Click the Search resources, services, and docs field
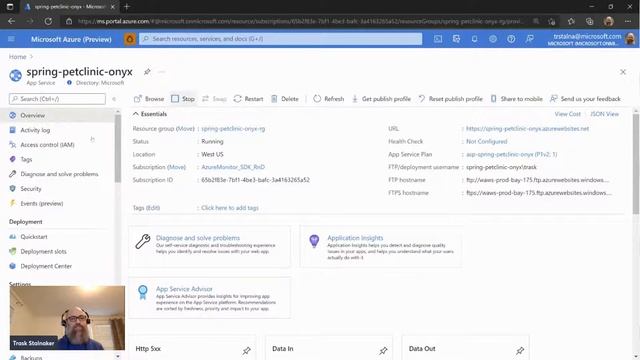The width and height of the screenshot is (640, 360). point(280,39)
